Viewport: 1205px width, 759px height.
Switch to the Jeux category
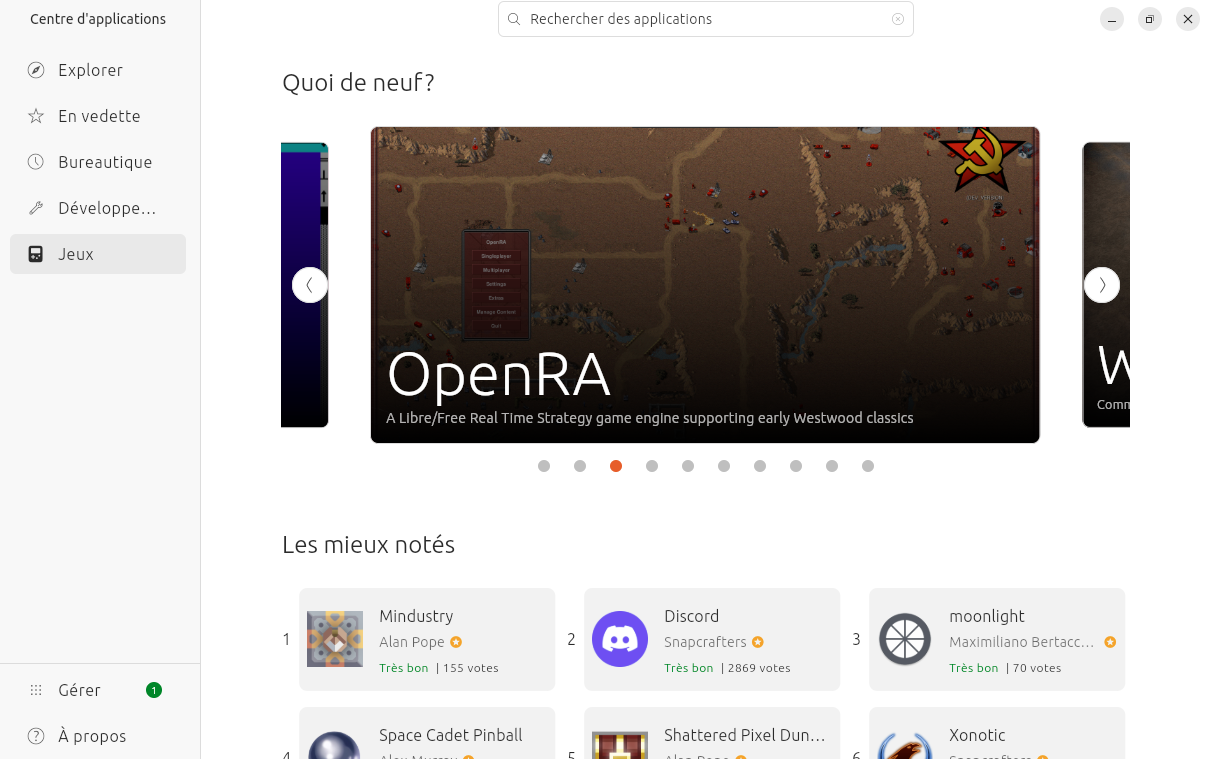[98, 254]
